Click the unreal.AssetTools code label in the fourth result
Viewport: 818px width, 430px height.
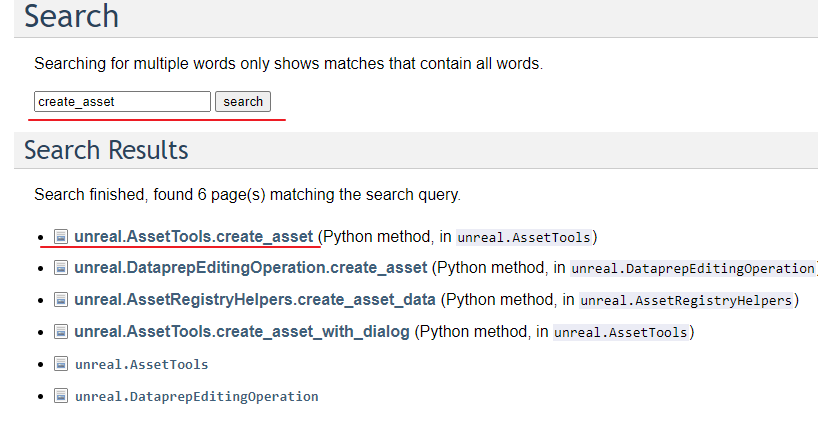point(620,332)
